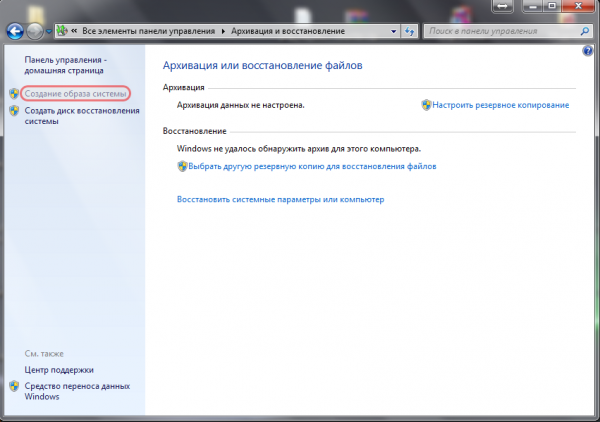
Task: Open 'Настроить резервное копирование' link
Action: click(x=501, y=105)
